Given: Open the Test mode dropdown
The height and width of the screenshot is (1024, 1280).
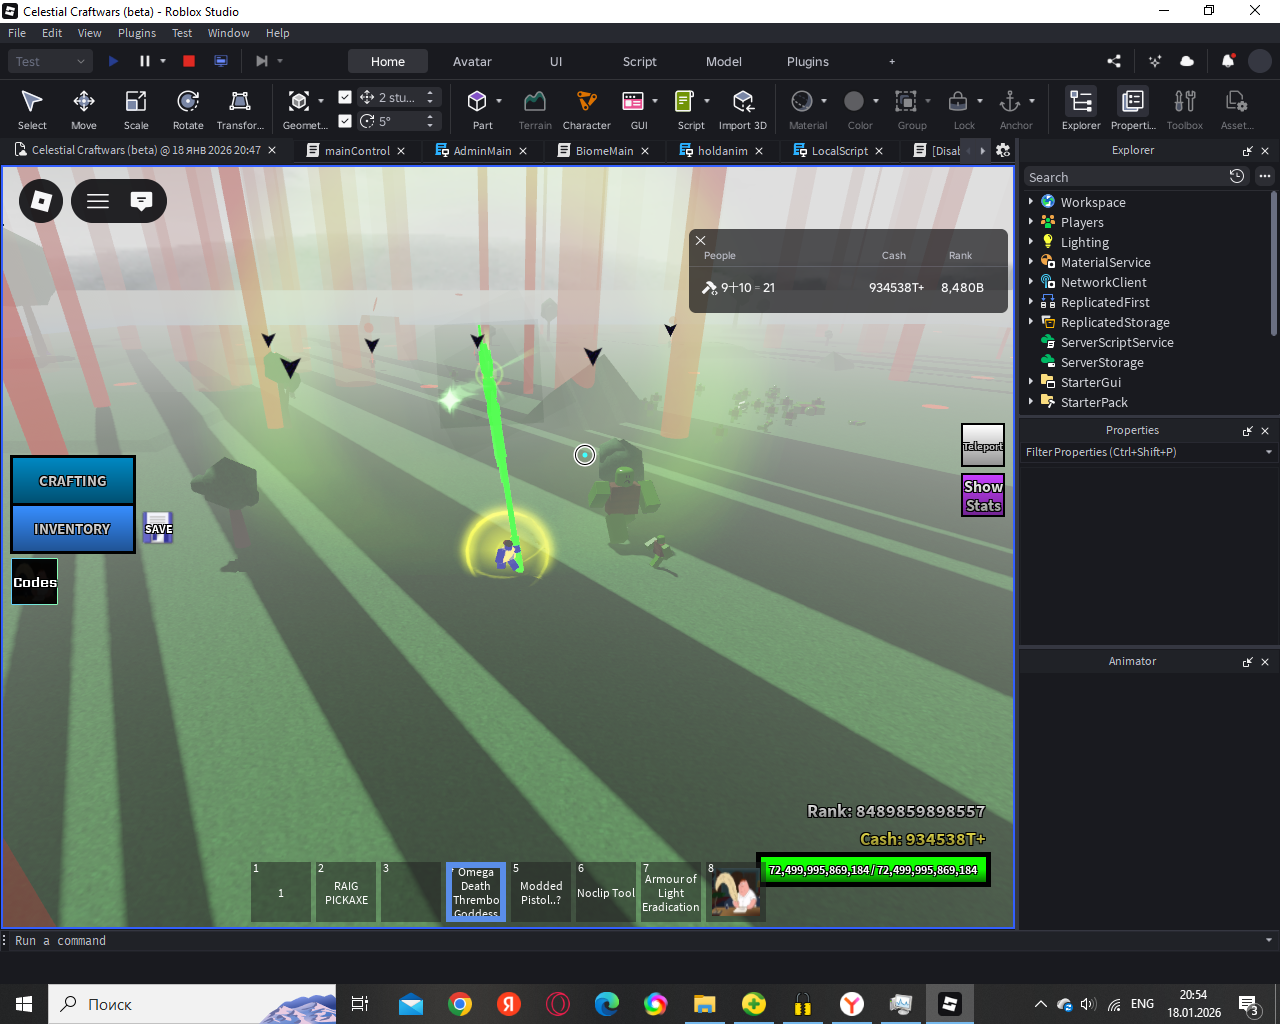Looking at the screenshot, I should pyautogui.click(x=51, y=61).
